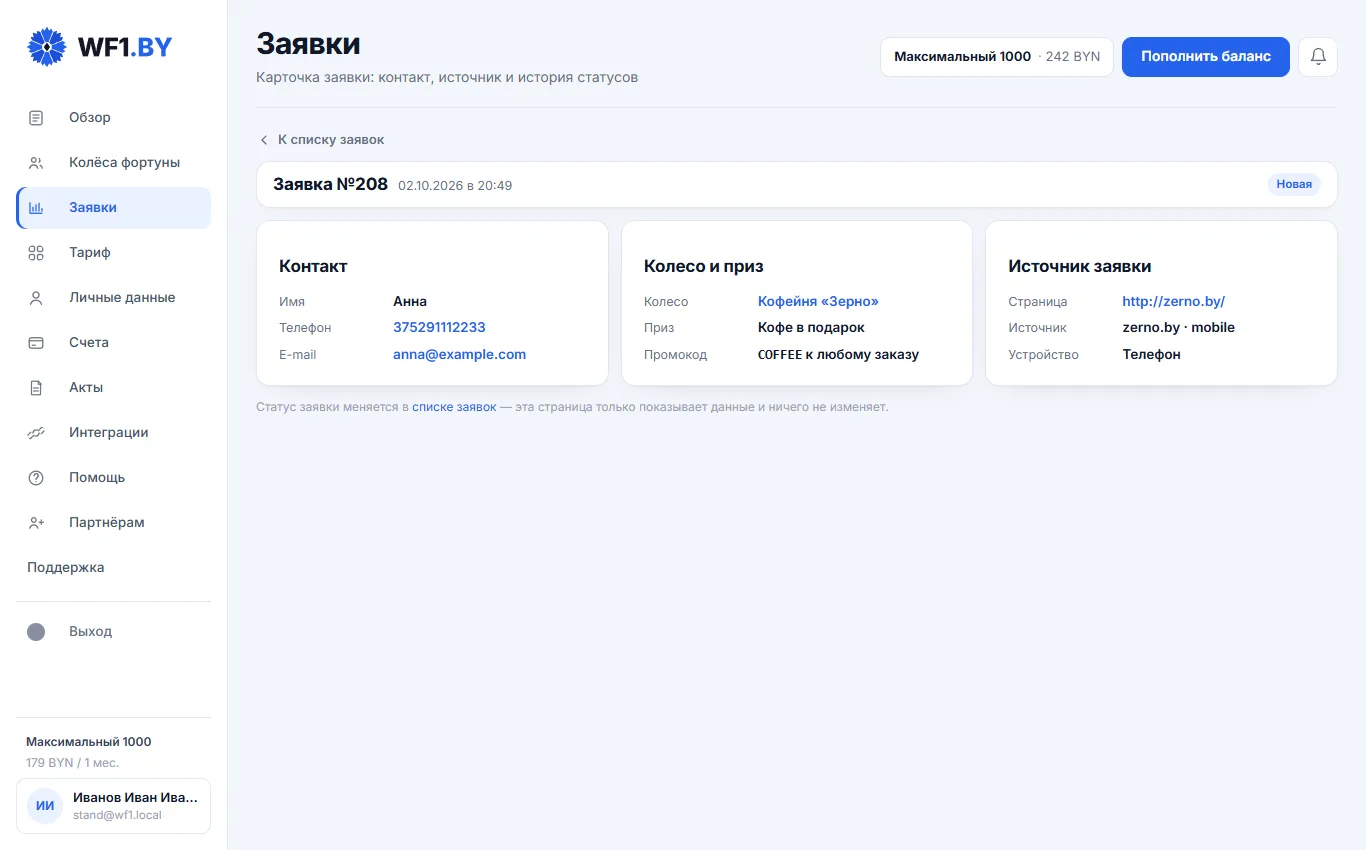This screenshot has height=850, width=1366.
Task: Open the http://zerno.by/ page link
Action: point(1173,301)
